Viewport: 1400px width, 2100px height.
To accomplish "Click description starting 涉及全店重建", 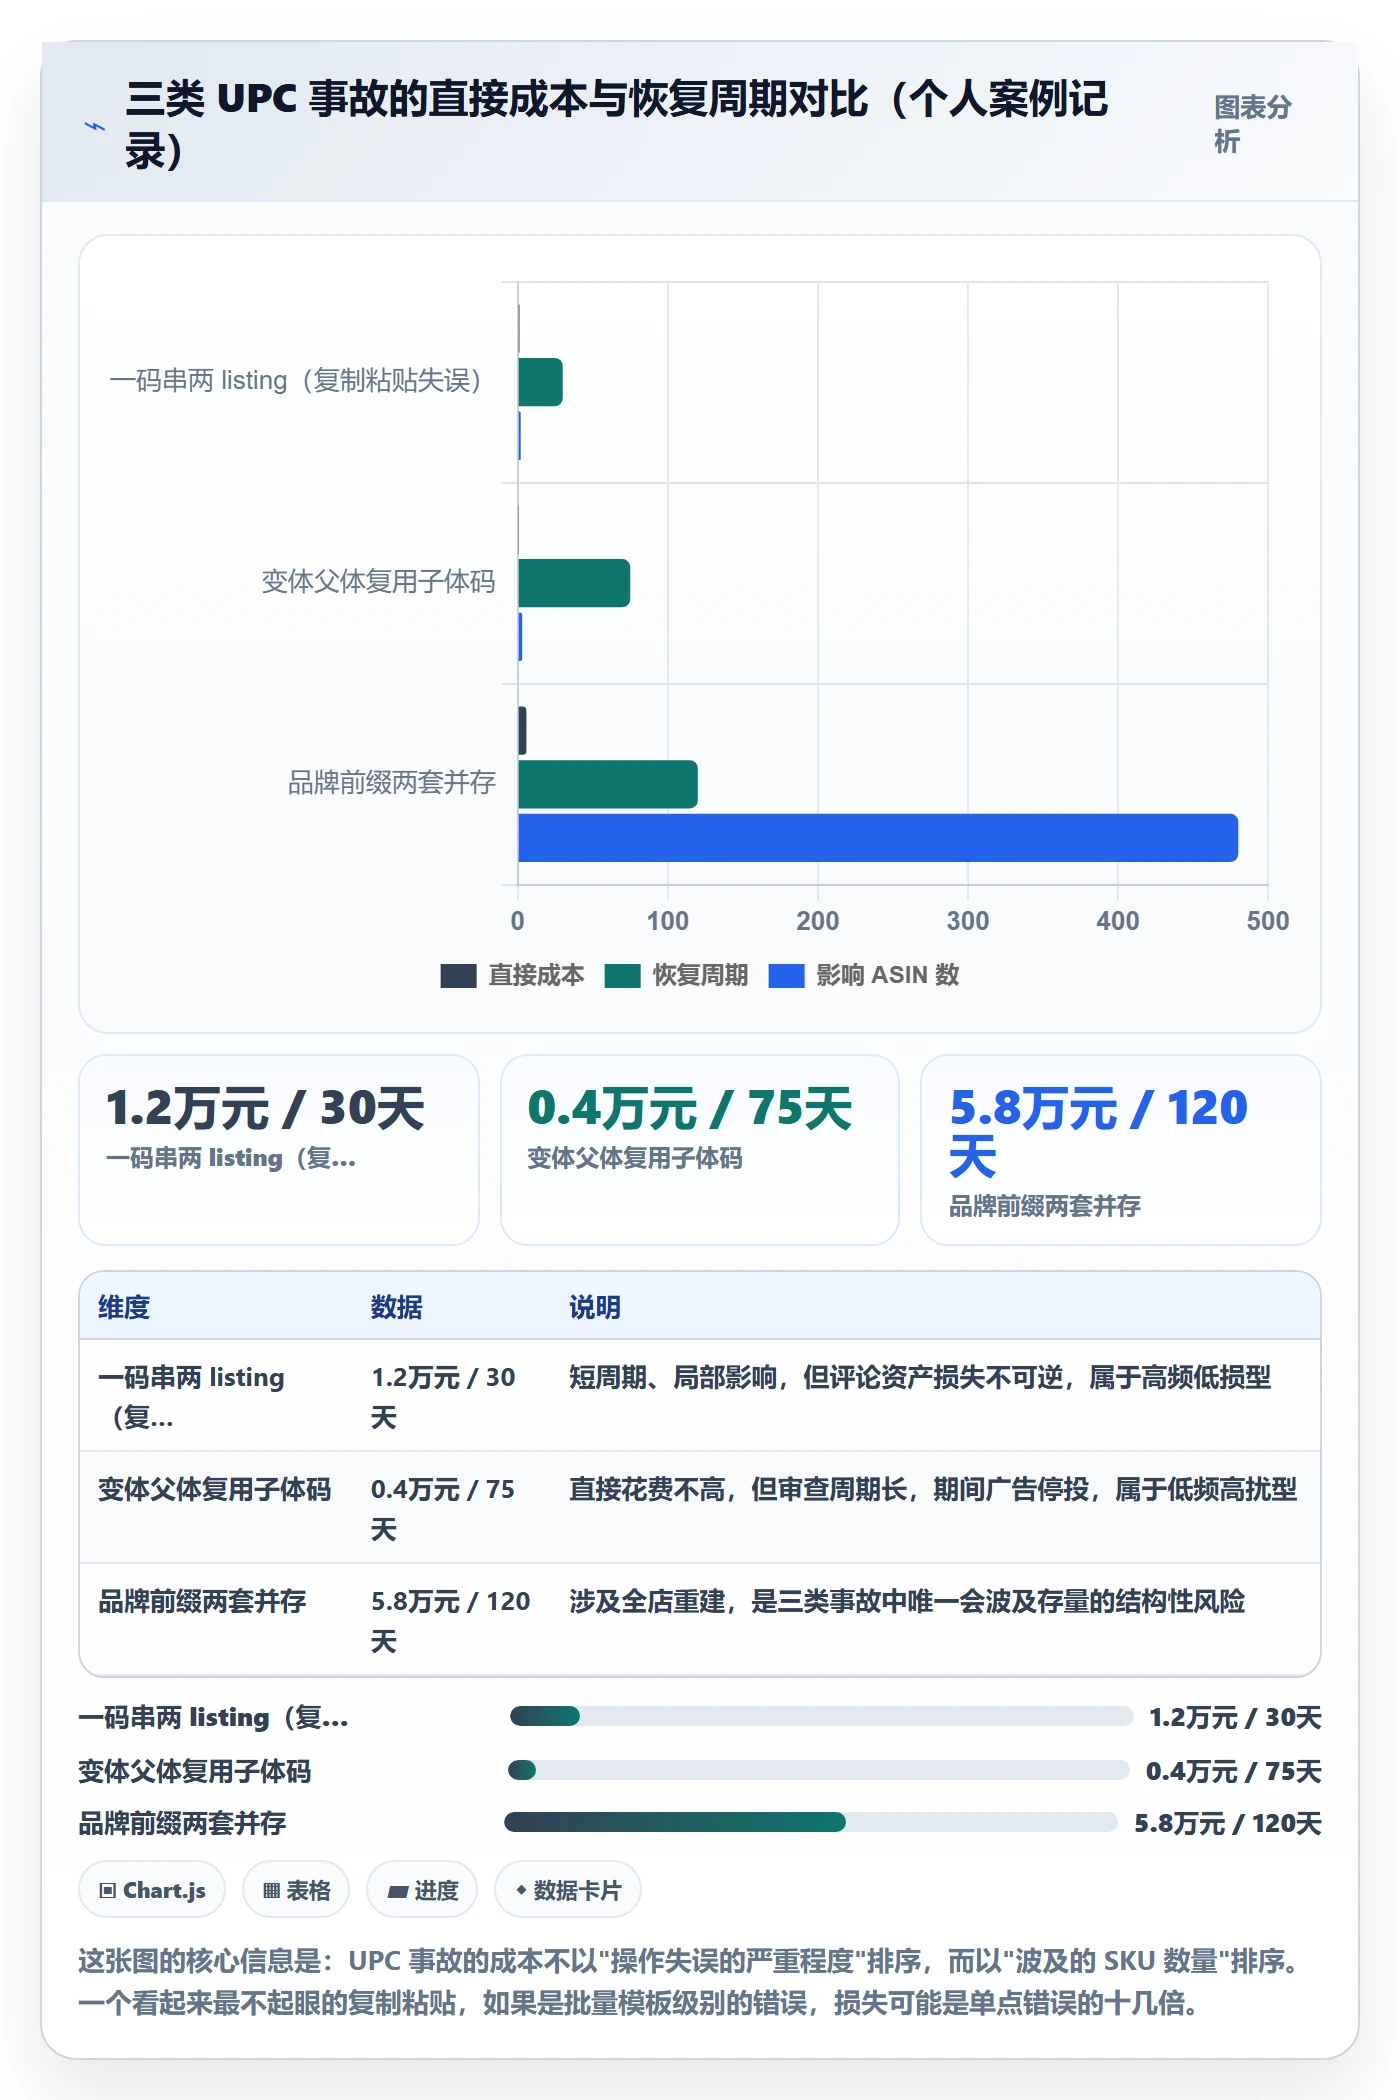I will (x=907, y=1601).
